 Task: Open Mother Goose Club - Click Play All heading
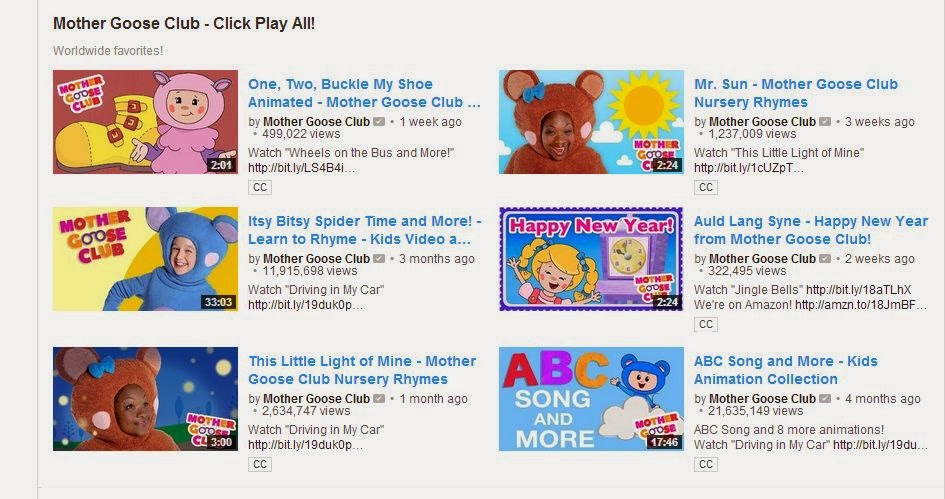[x=184, y=24]
